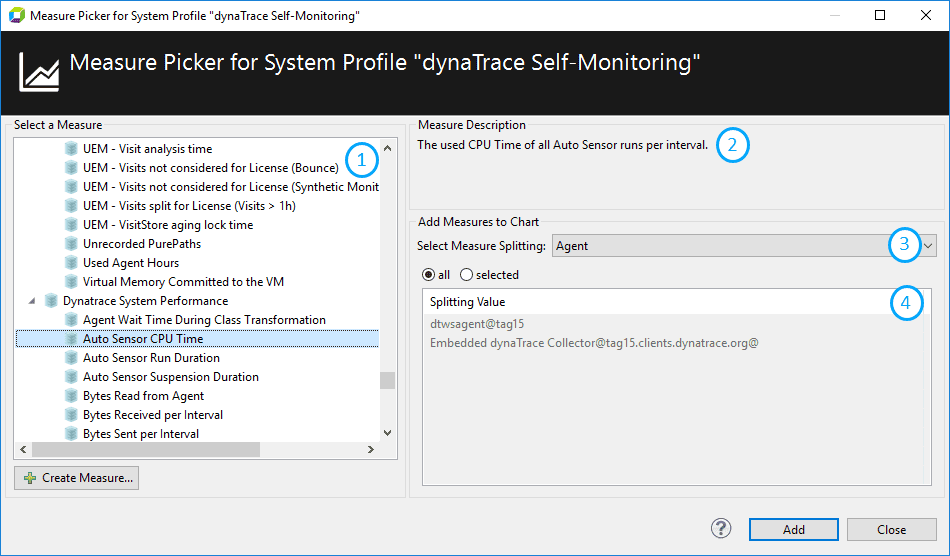Click the Create Measure... button
Screen dimensions: 950x556
[x=76, y=478]
